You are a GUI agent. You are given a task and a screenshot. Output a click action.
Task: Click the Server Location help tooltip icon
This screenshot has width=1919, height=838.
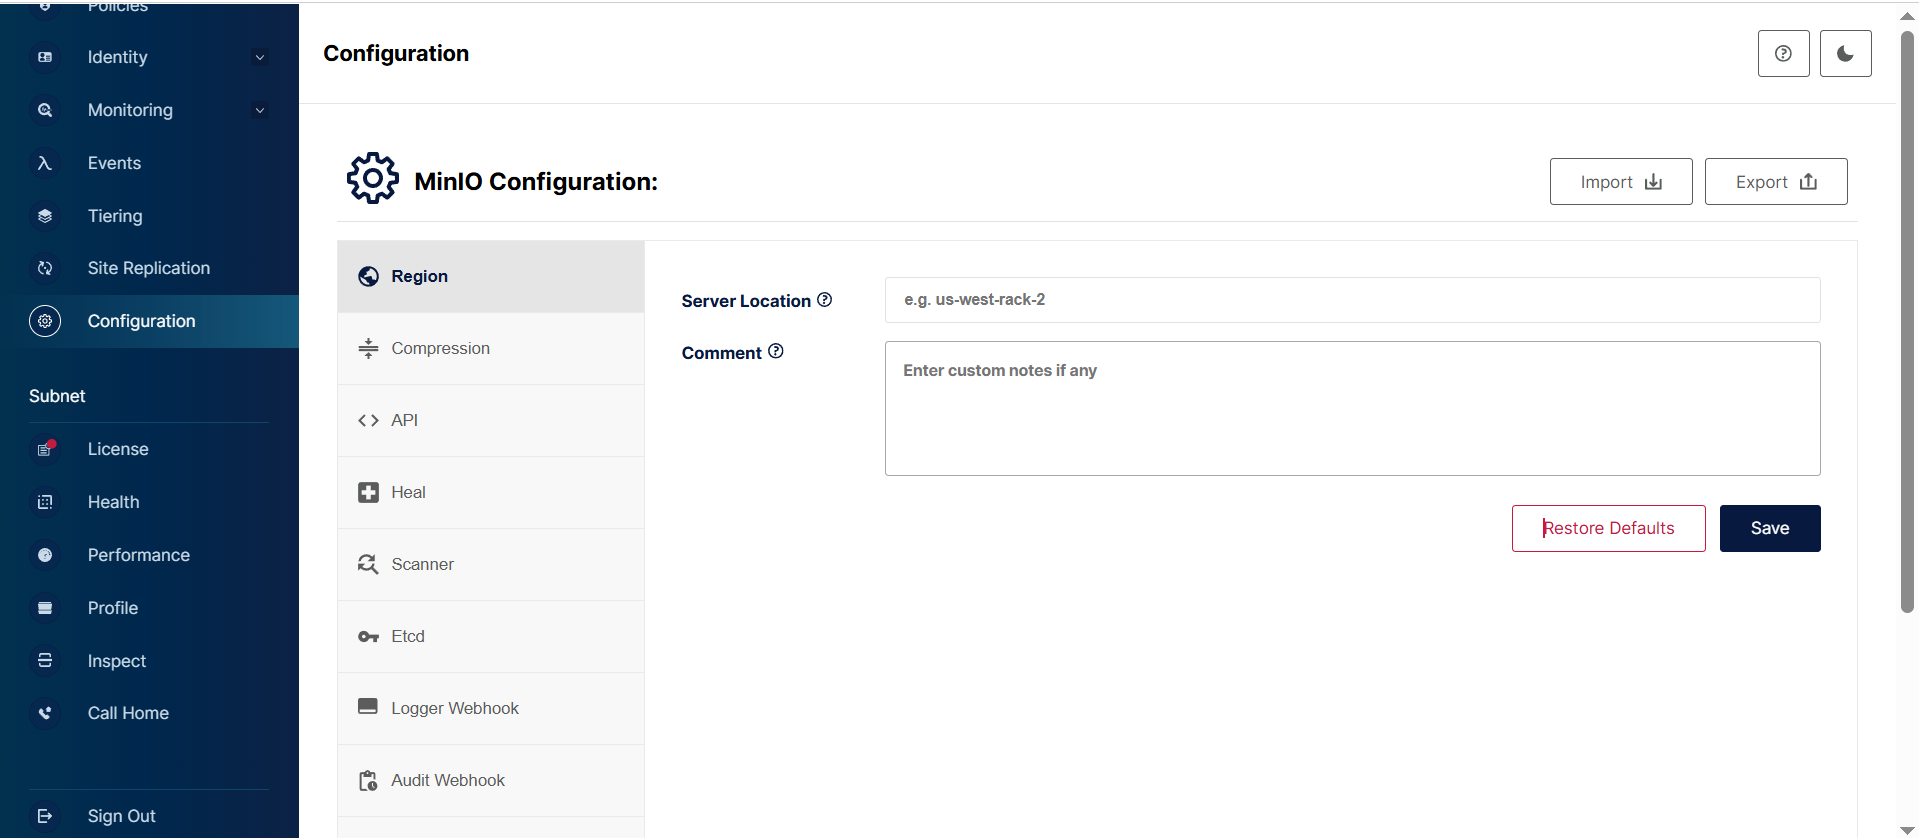click(x=824, y=300)
